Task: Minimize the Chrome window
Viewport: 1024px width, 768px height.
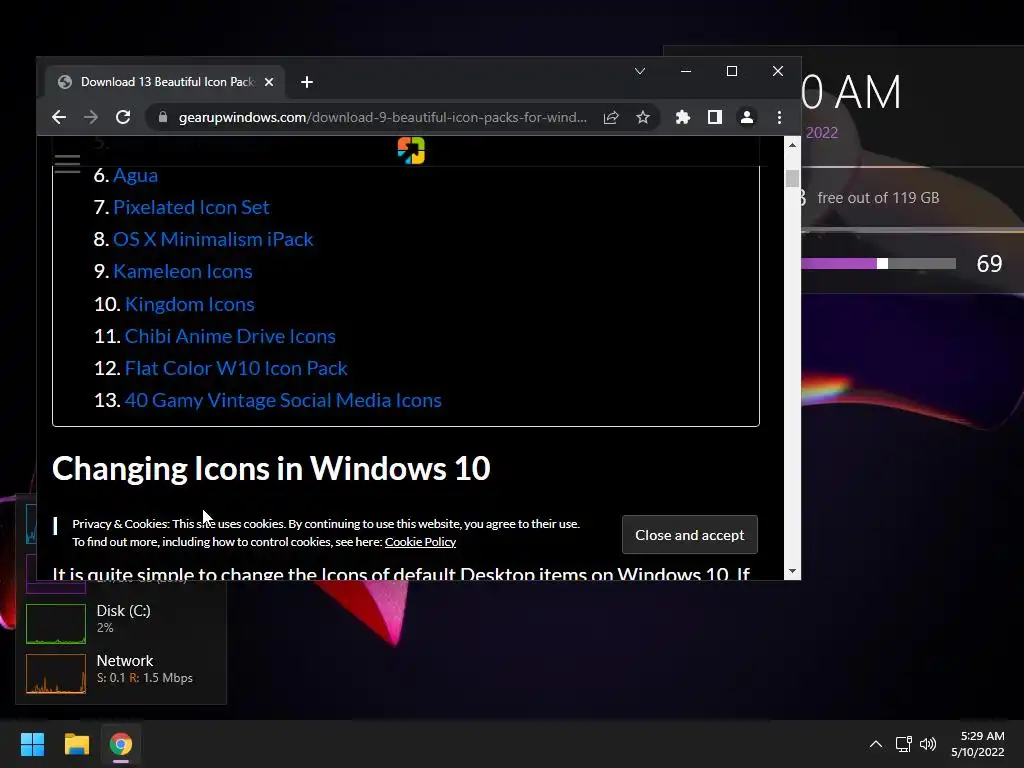Action: 686,71
